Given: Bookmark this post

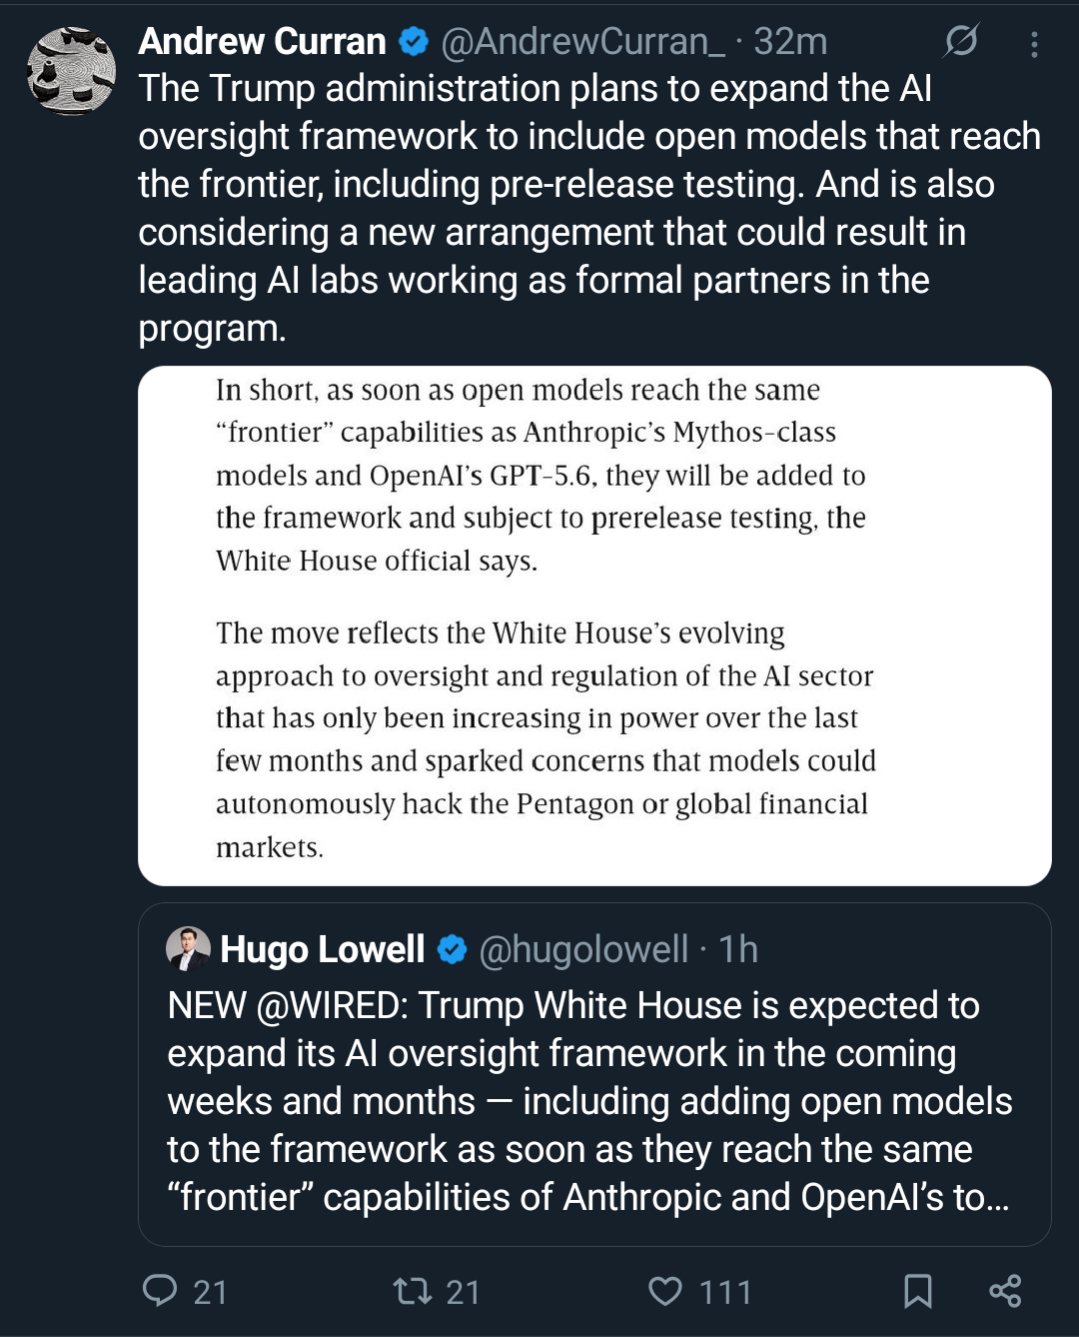Looking at the screenshot, I should click(917, 1291).
